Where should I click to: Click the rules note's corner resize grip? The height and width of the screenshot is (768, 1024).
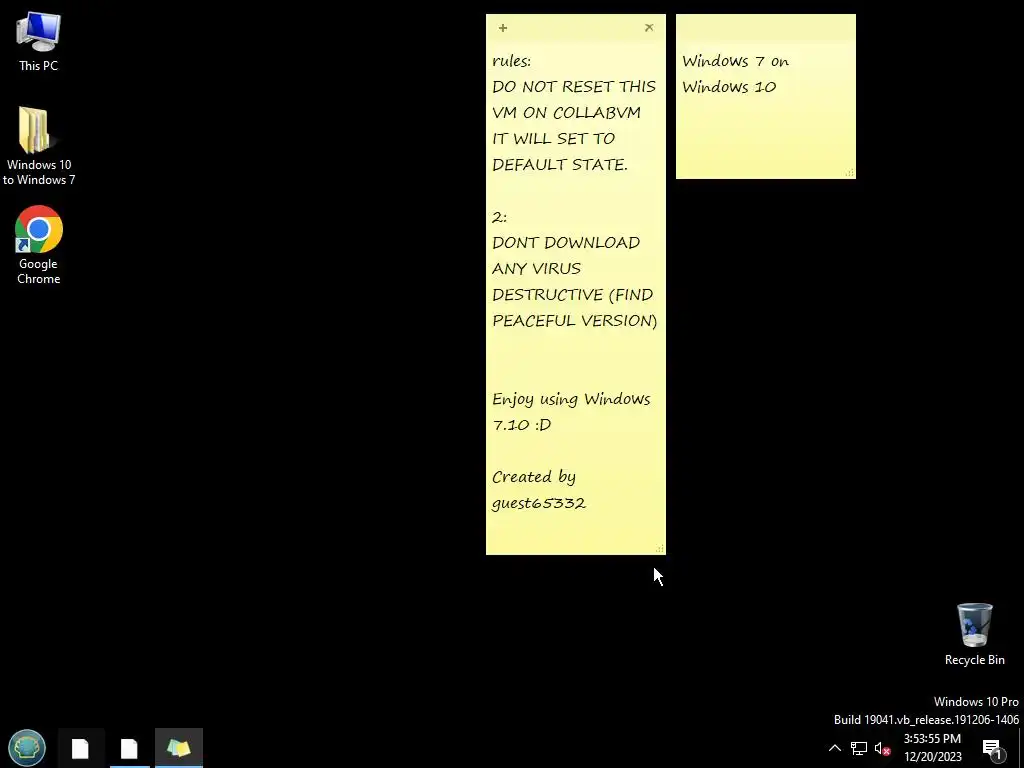[660, 549]
